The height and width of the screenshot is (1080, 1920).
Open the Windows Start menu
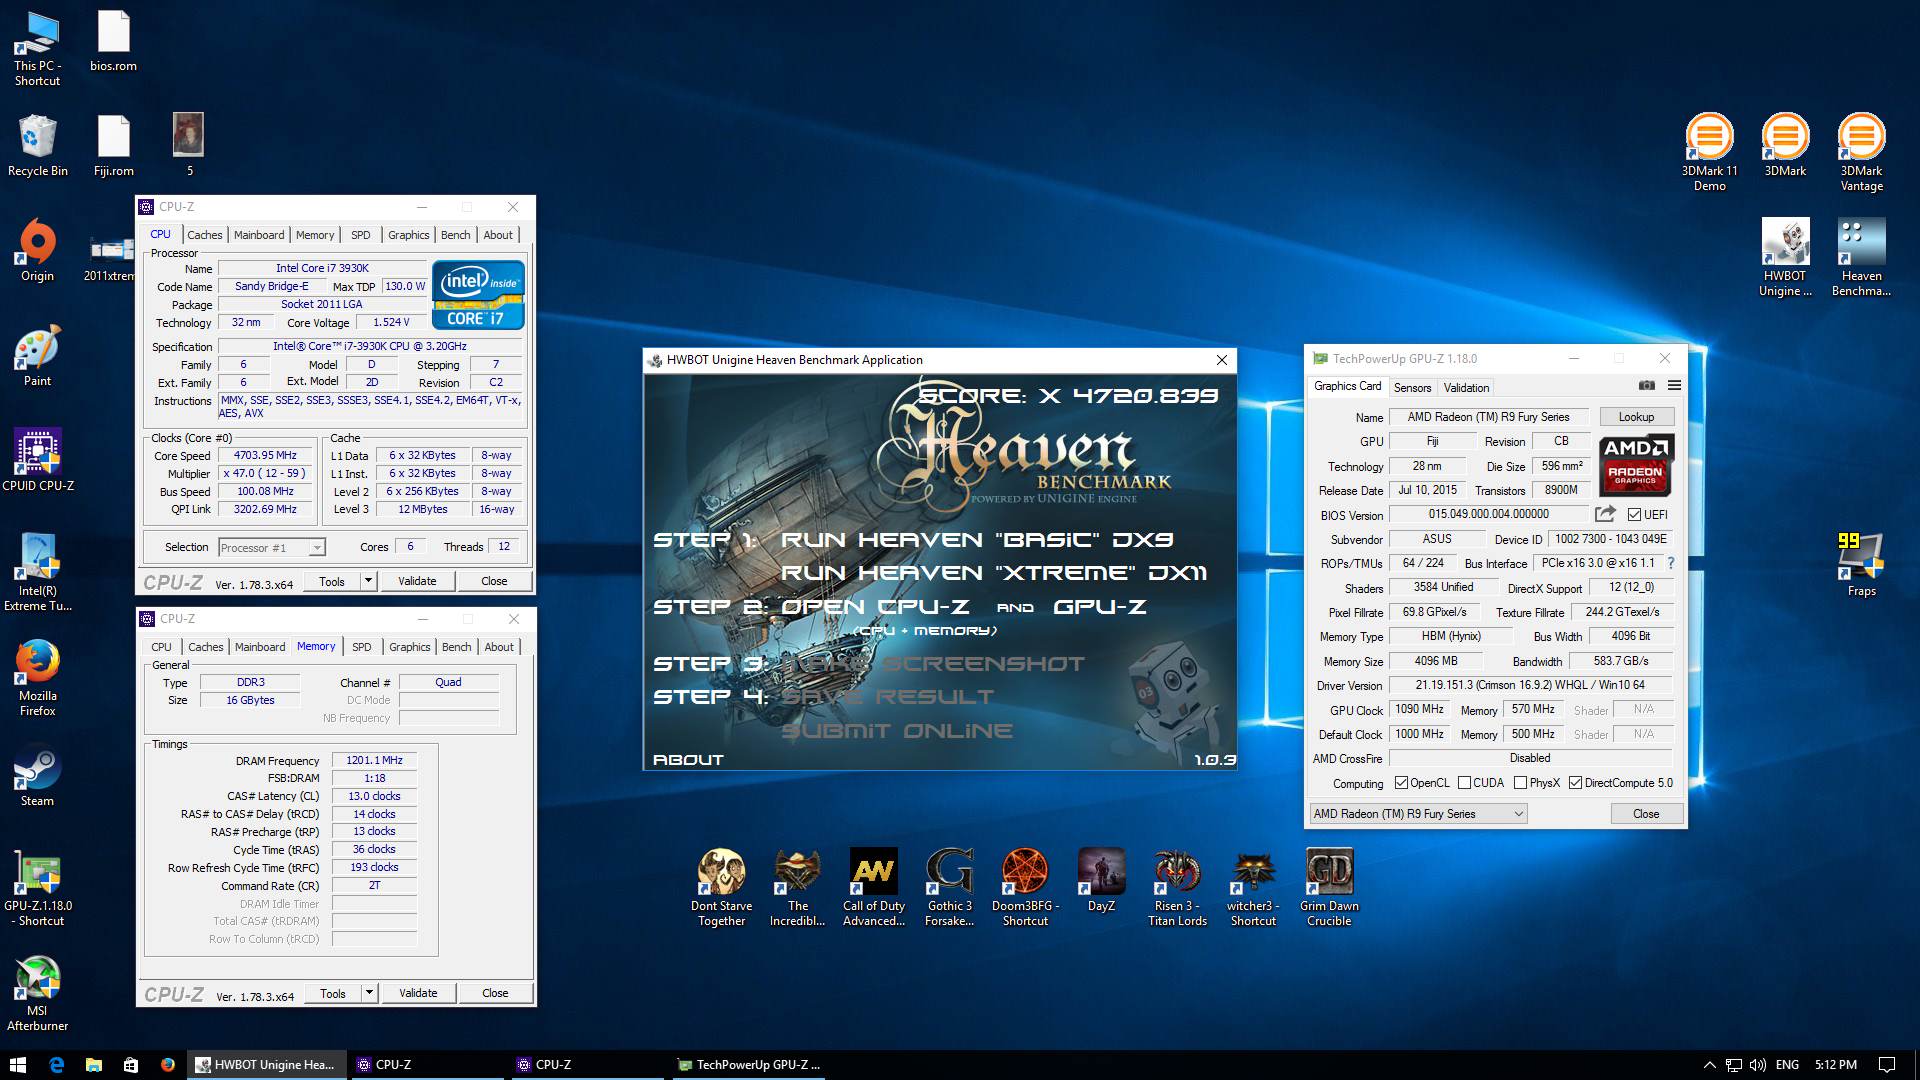point(18,1065)
